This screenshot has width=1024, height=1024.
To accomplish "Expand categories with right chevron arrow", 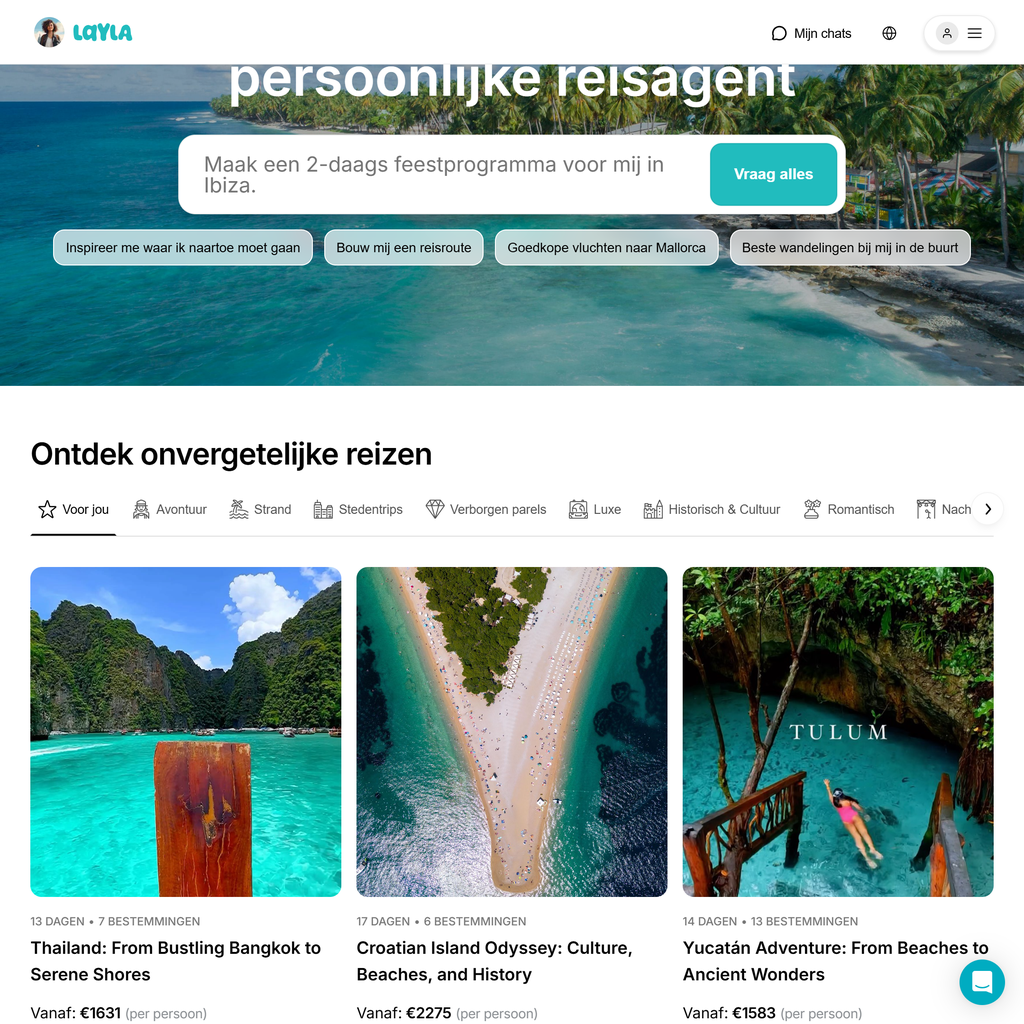I will (987, 509).
